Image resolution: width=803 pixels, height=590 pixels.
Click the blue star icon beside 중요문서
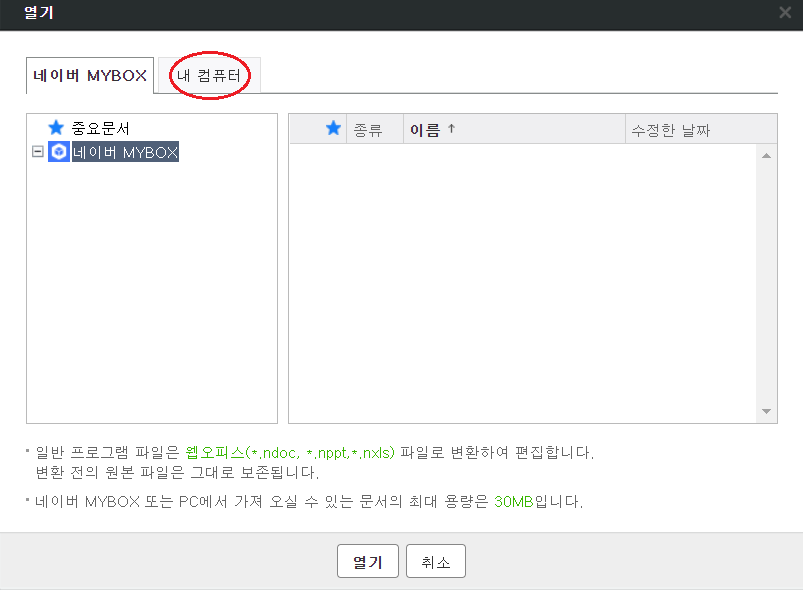56,128
